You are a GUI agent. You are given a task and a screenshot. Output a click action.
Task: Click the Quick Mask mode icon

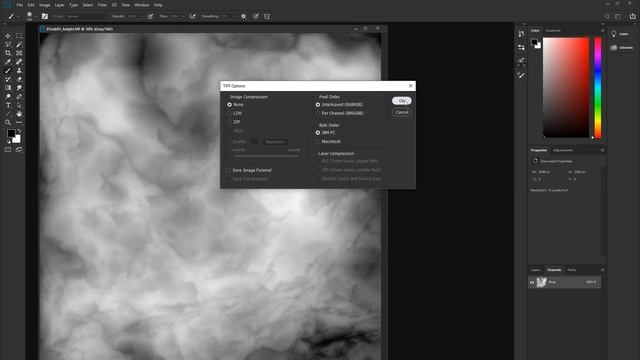pos(8,150)
